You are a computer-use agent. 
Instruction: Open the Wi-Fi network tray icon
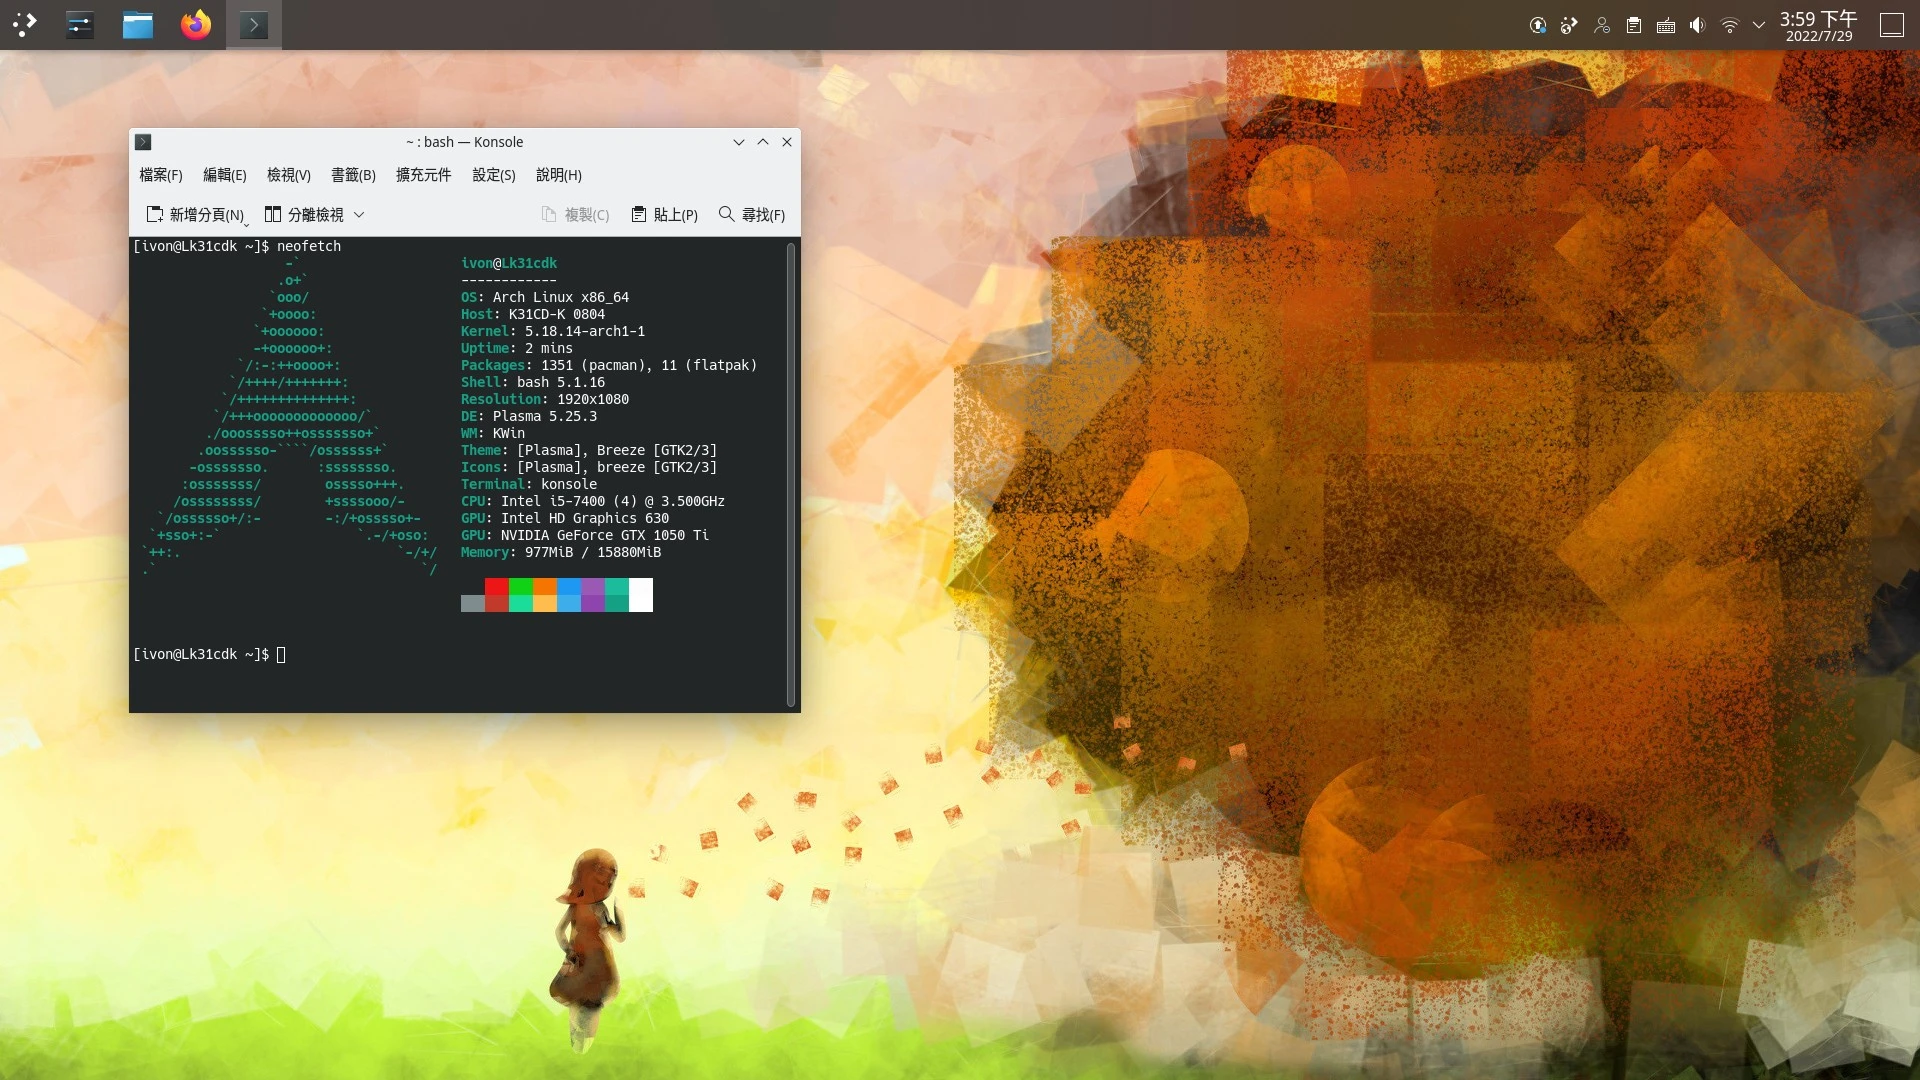[1730, 25]
